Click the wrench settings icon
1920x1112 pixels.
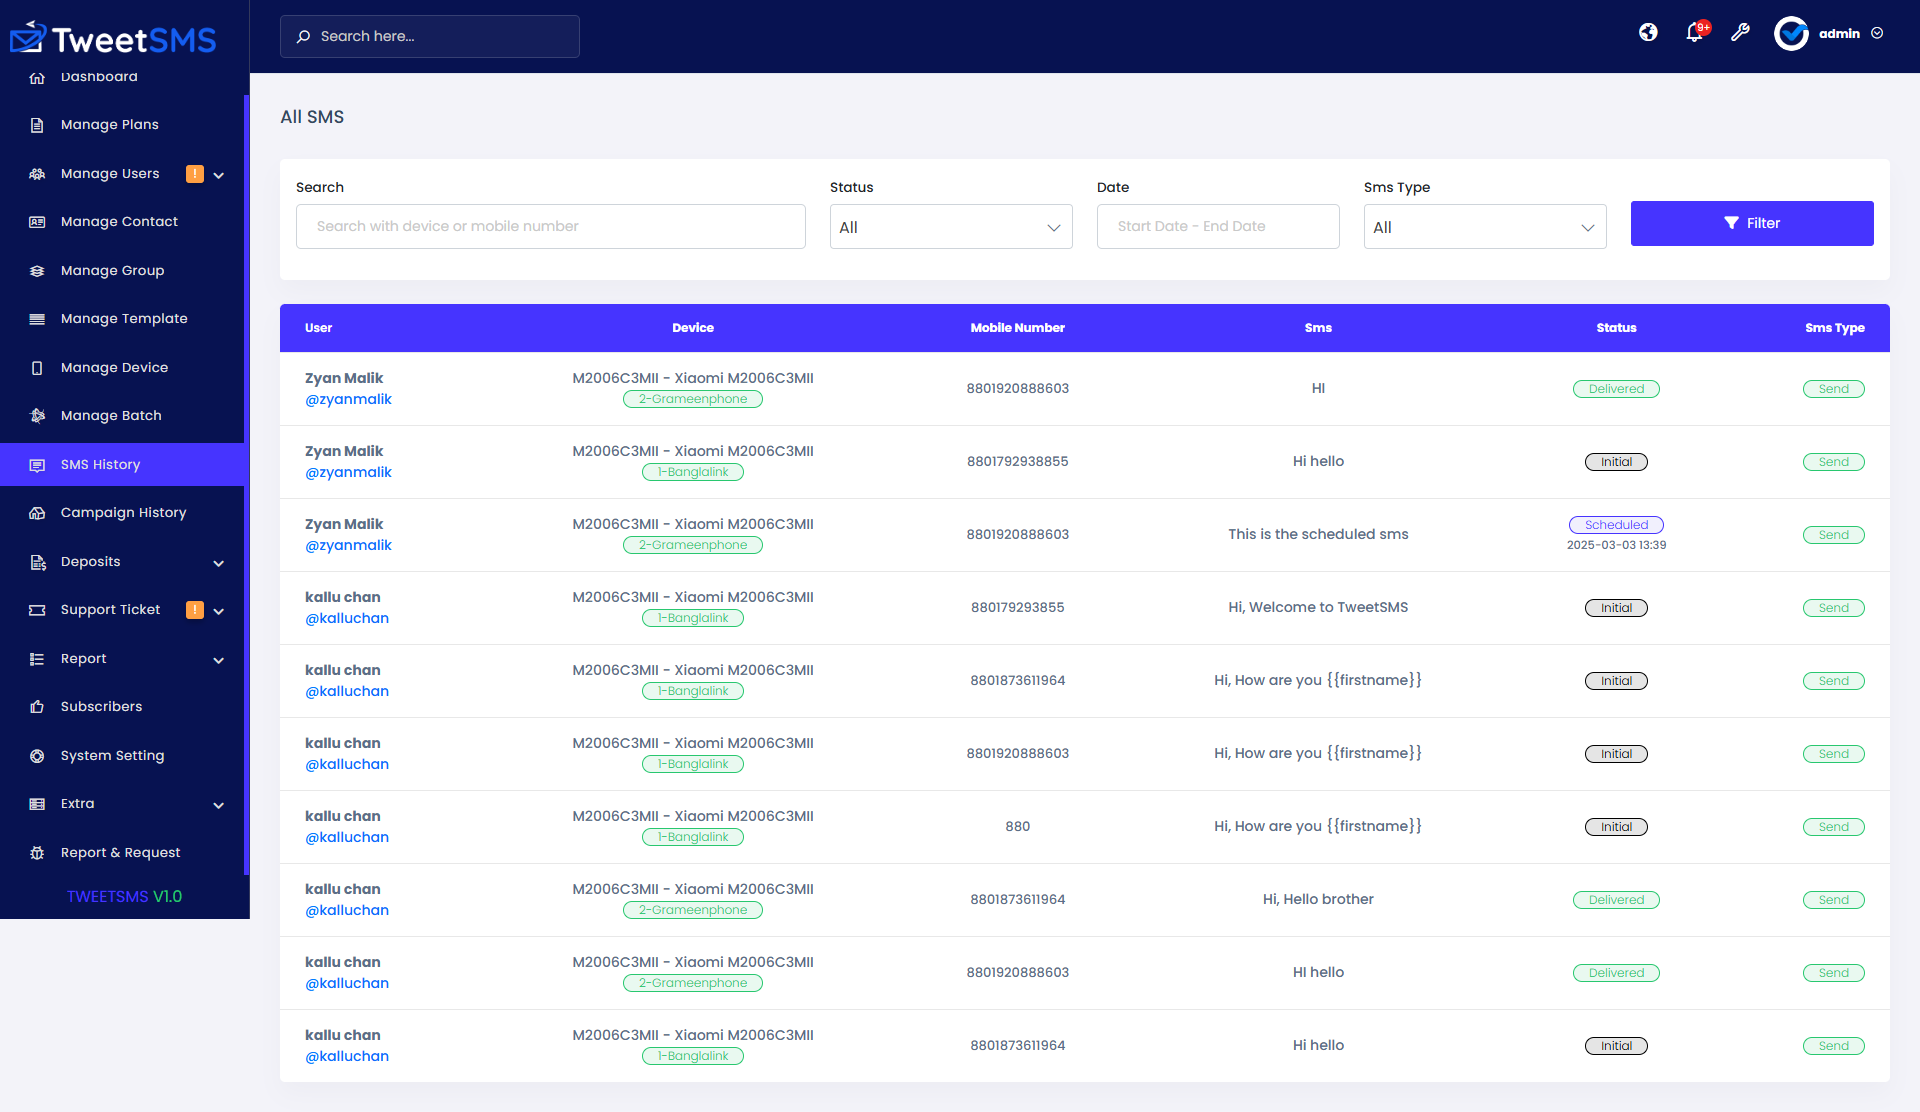click(x=1740, y=33)
